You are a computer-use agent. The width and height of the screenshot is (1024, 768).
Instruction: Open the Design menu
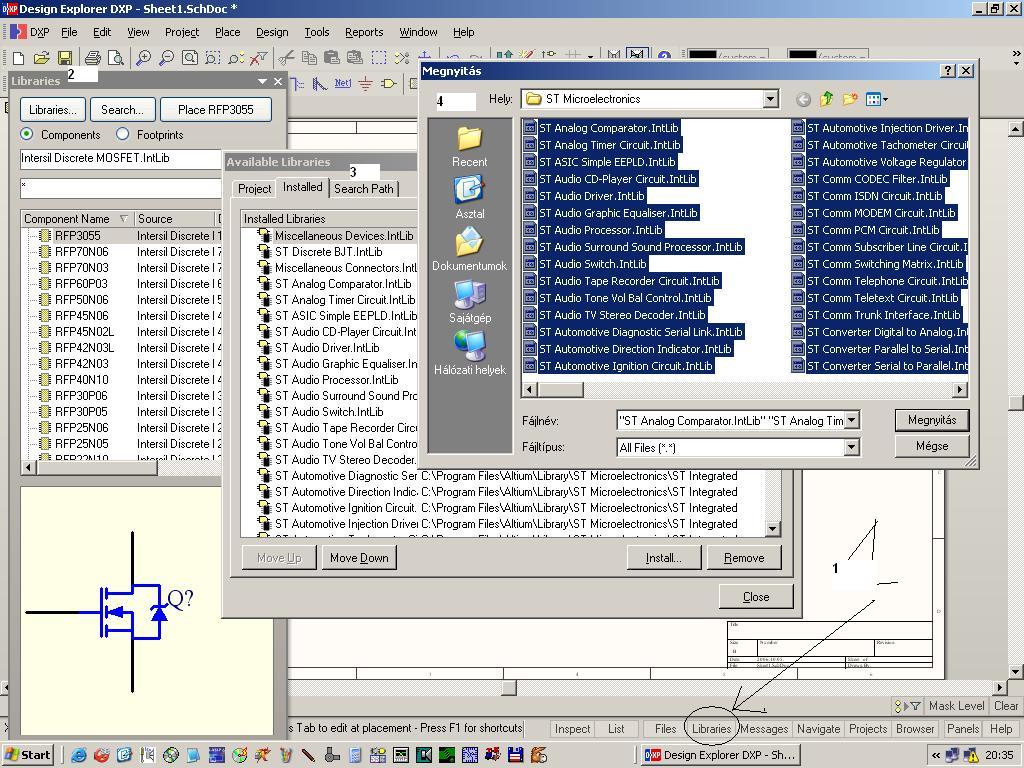pyautogui.click(x=272, y=32)
